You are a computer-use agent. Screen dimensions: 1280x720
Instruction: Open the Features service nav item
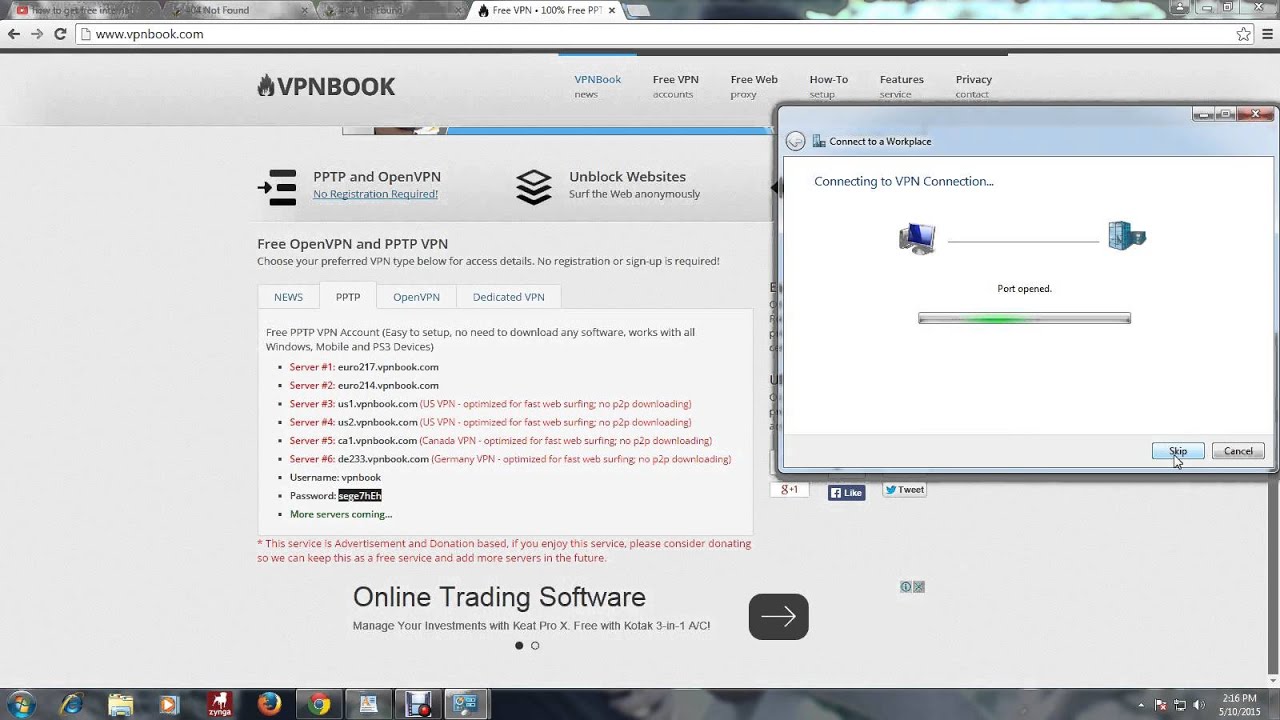[901, 86]
